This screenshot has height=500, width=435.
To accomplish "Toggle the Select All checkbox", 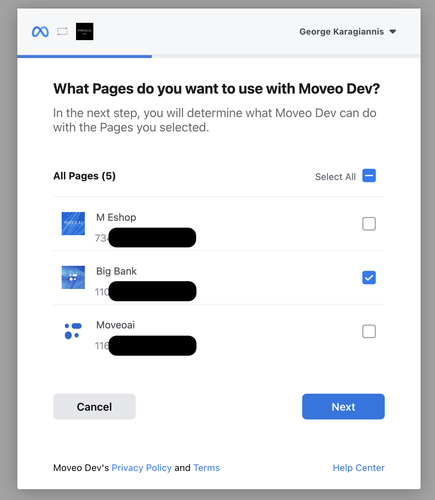I will coord(369,176).
